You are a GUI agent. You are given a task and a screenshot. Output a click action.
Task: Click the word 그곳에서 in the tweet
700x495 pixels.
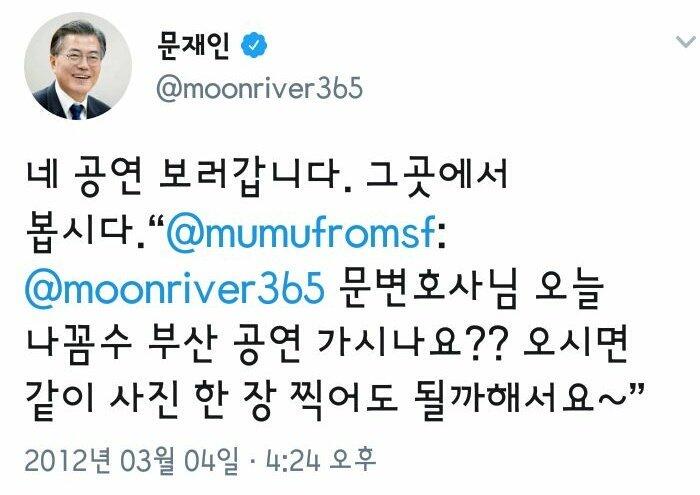437,175
